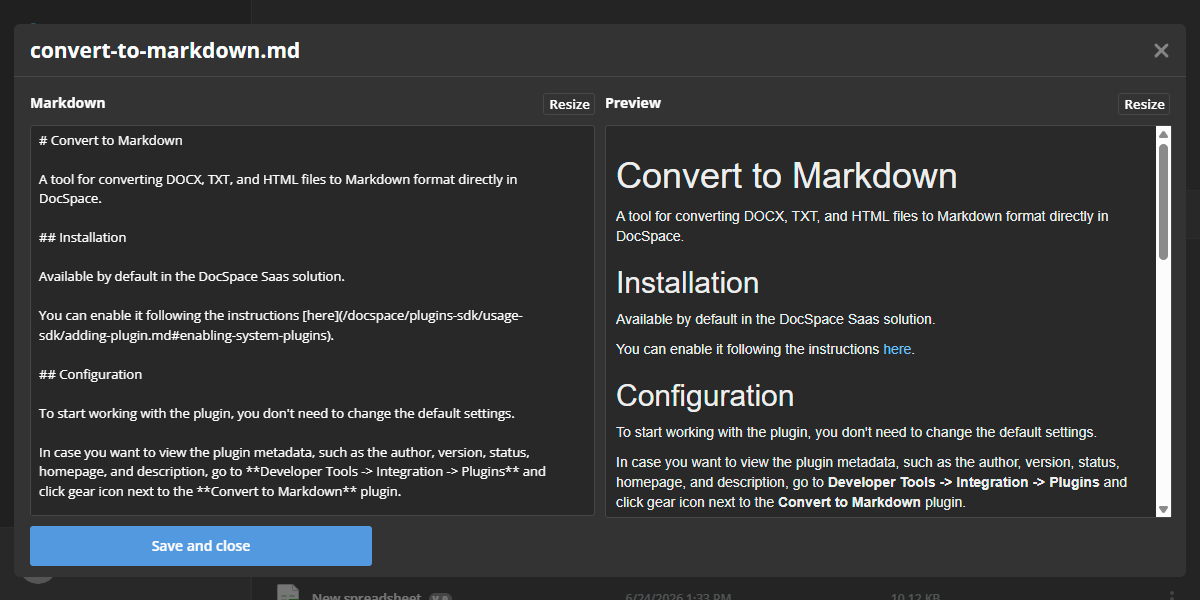The height and width of the screenshot is (600, 1200).
Task: Click the '[here](/docspace/plugins-sdk/usage-' line in Markdown editor
Action: 281,315
